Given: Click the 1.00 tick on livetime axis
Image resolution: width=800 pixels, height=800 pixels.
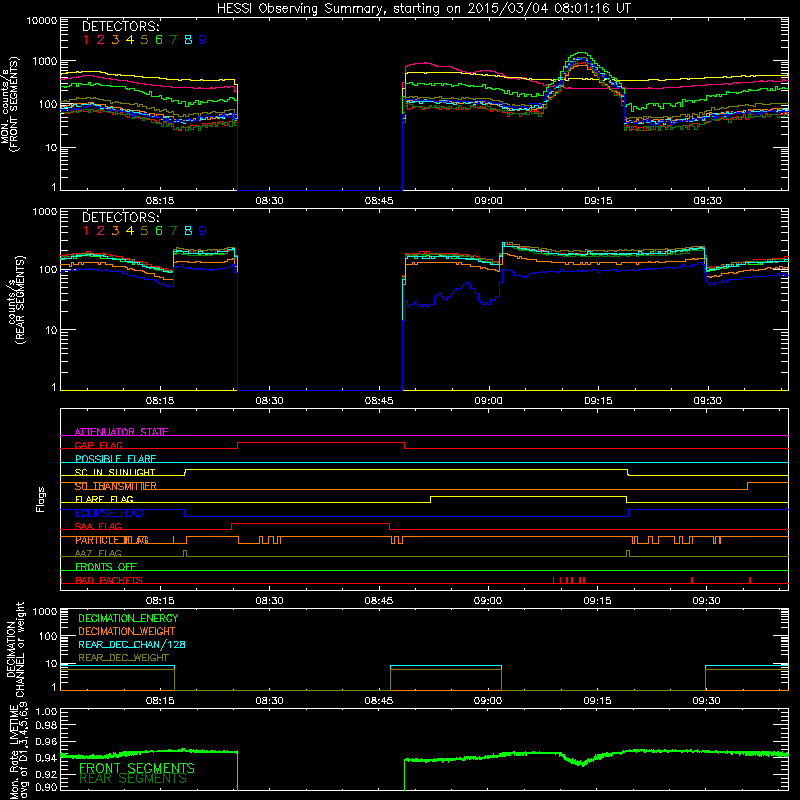Looking at the screenshot, I should click(x=46, y=711).
